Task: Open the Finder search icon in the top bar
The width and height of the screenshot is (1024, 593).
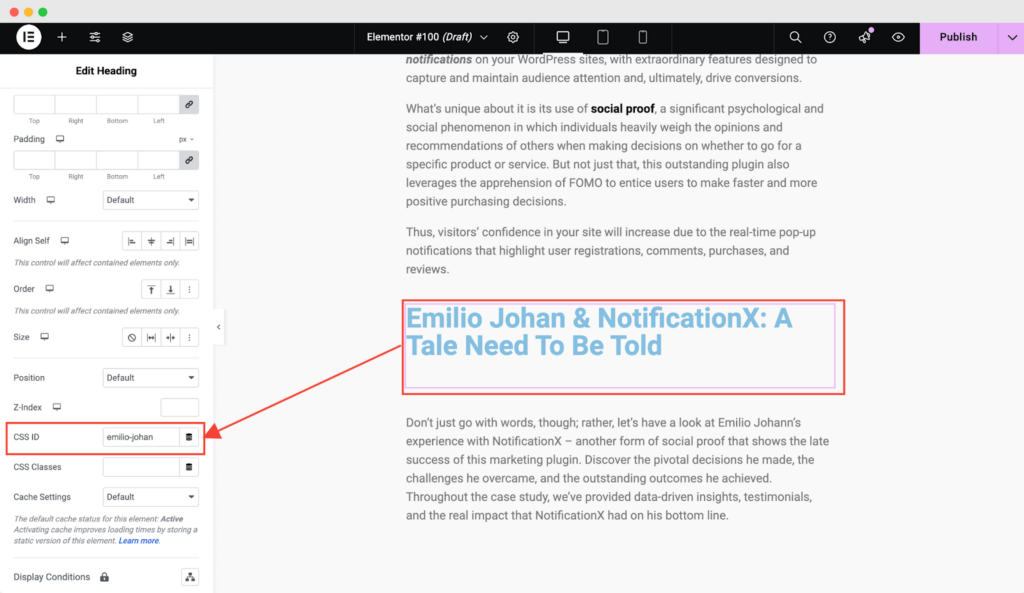Action: click(795, 37)
